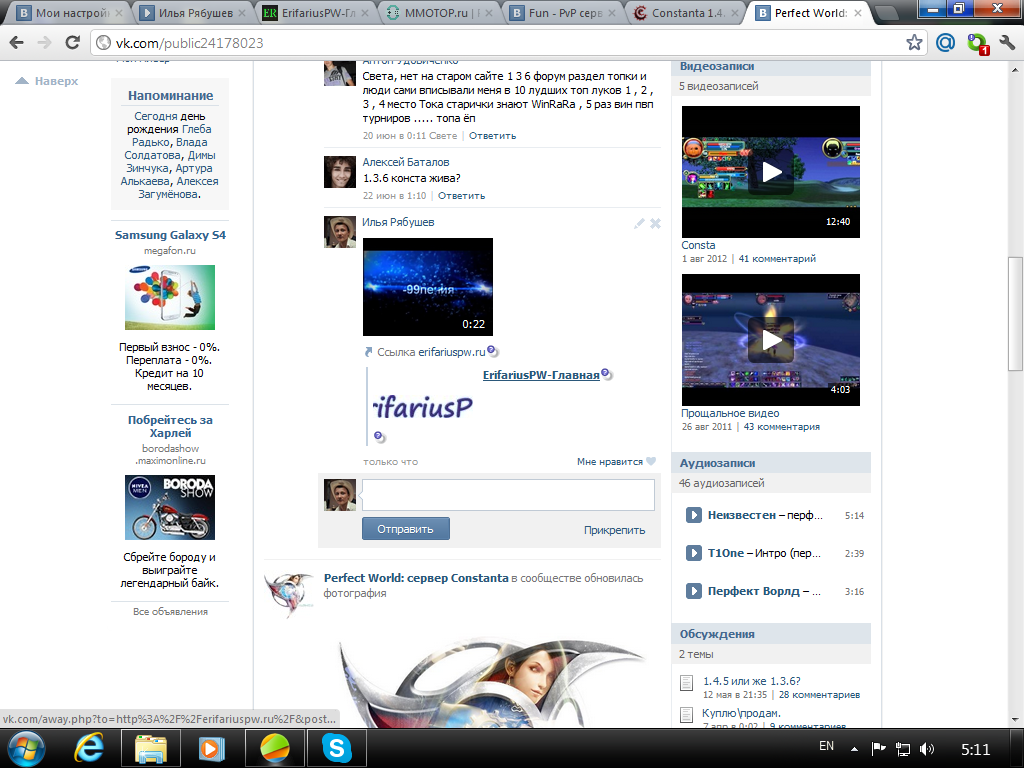Open the media player taskbar icon
Image resolution: width=1024 pixels, height=768 pixels.
coord(212,748)
